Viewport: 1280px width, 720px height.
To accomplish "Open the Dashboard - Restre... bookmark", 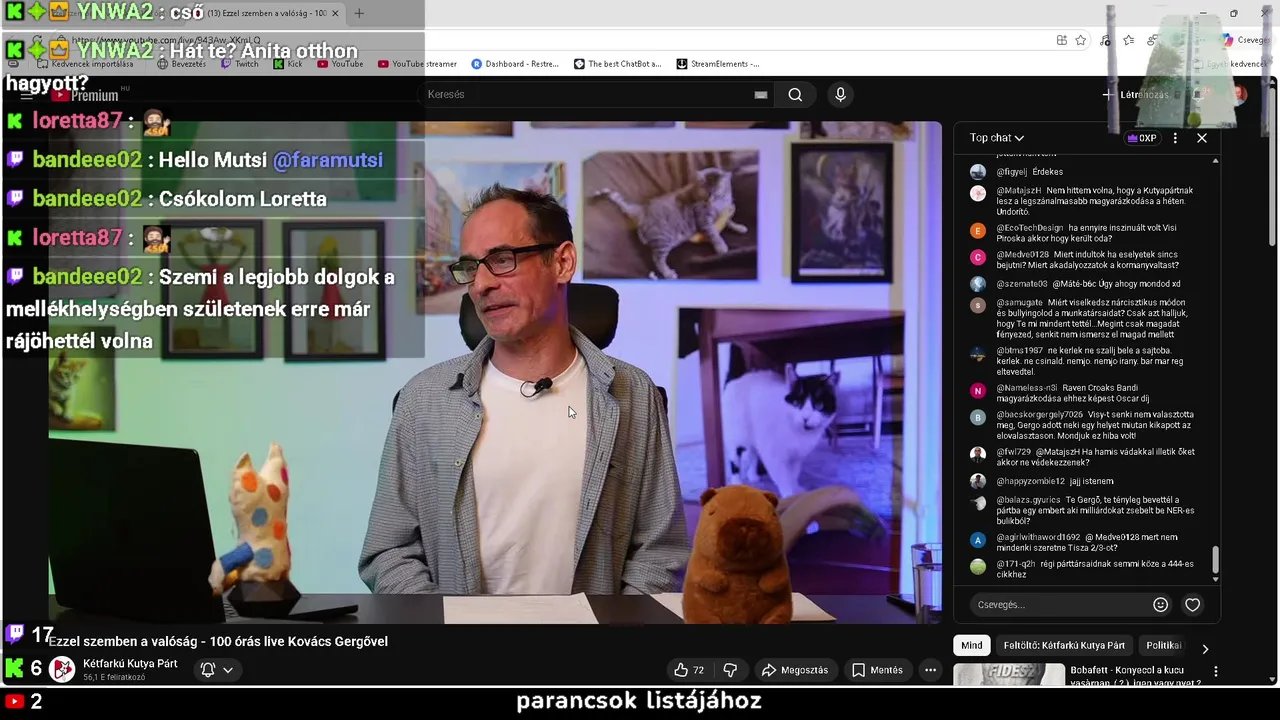I will pyautogui.click(x=515, y=64).
